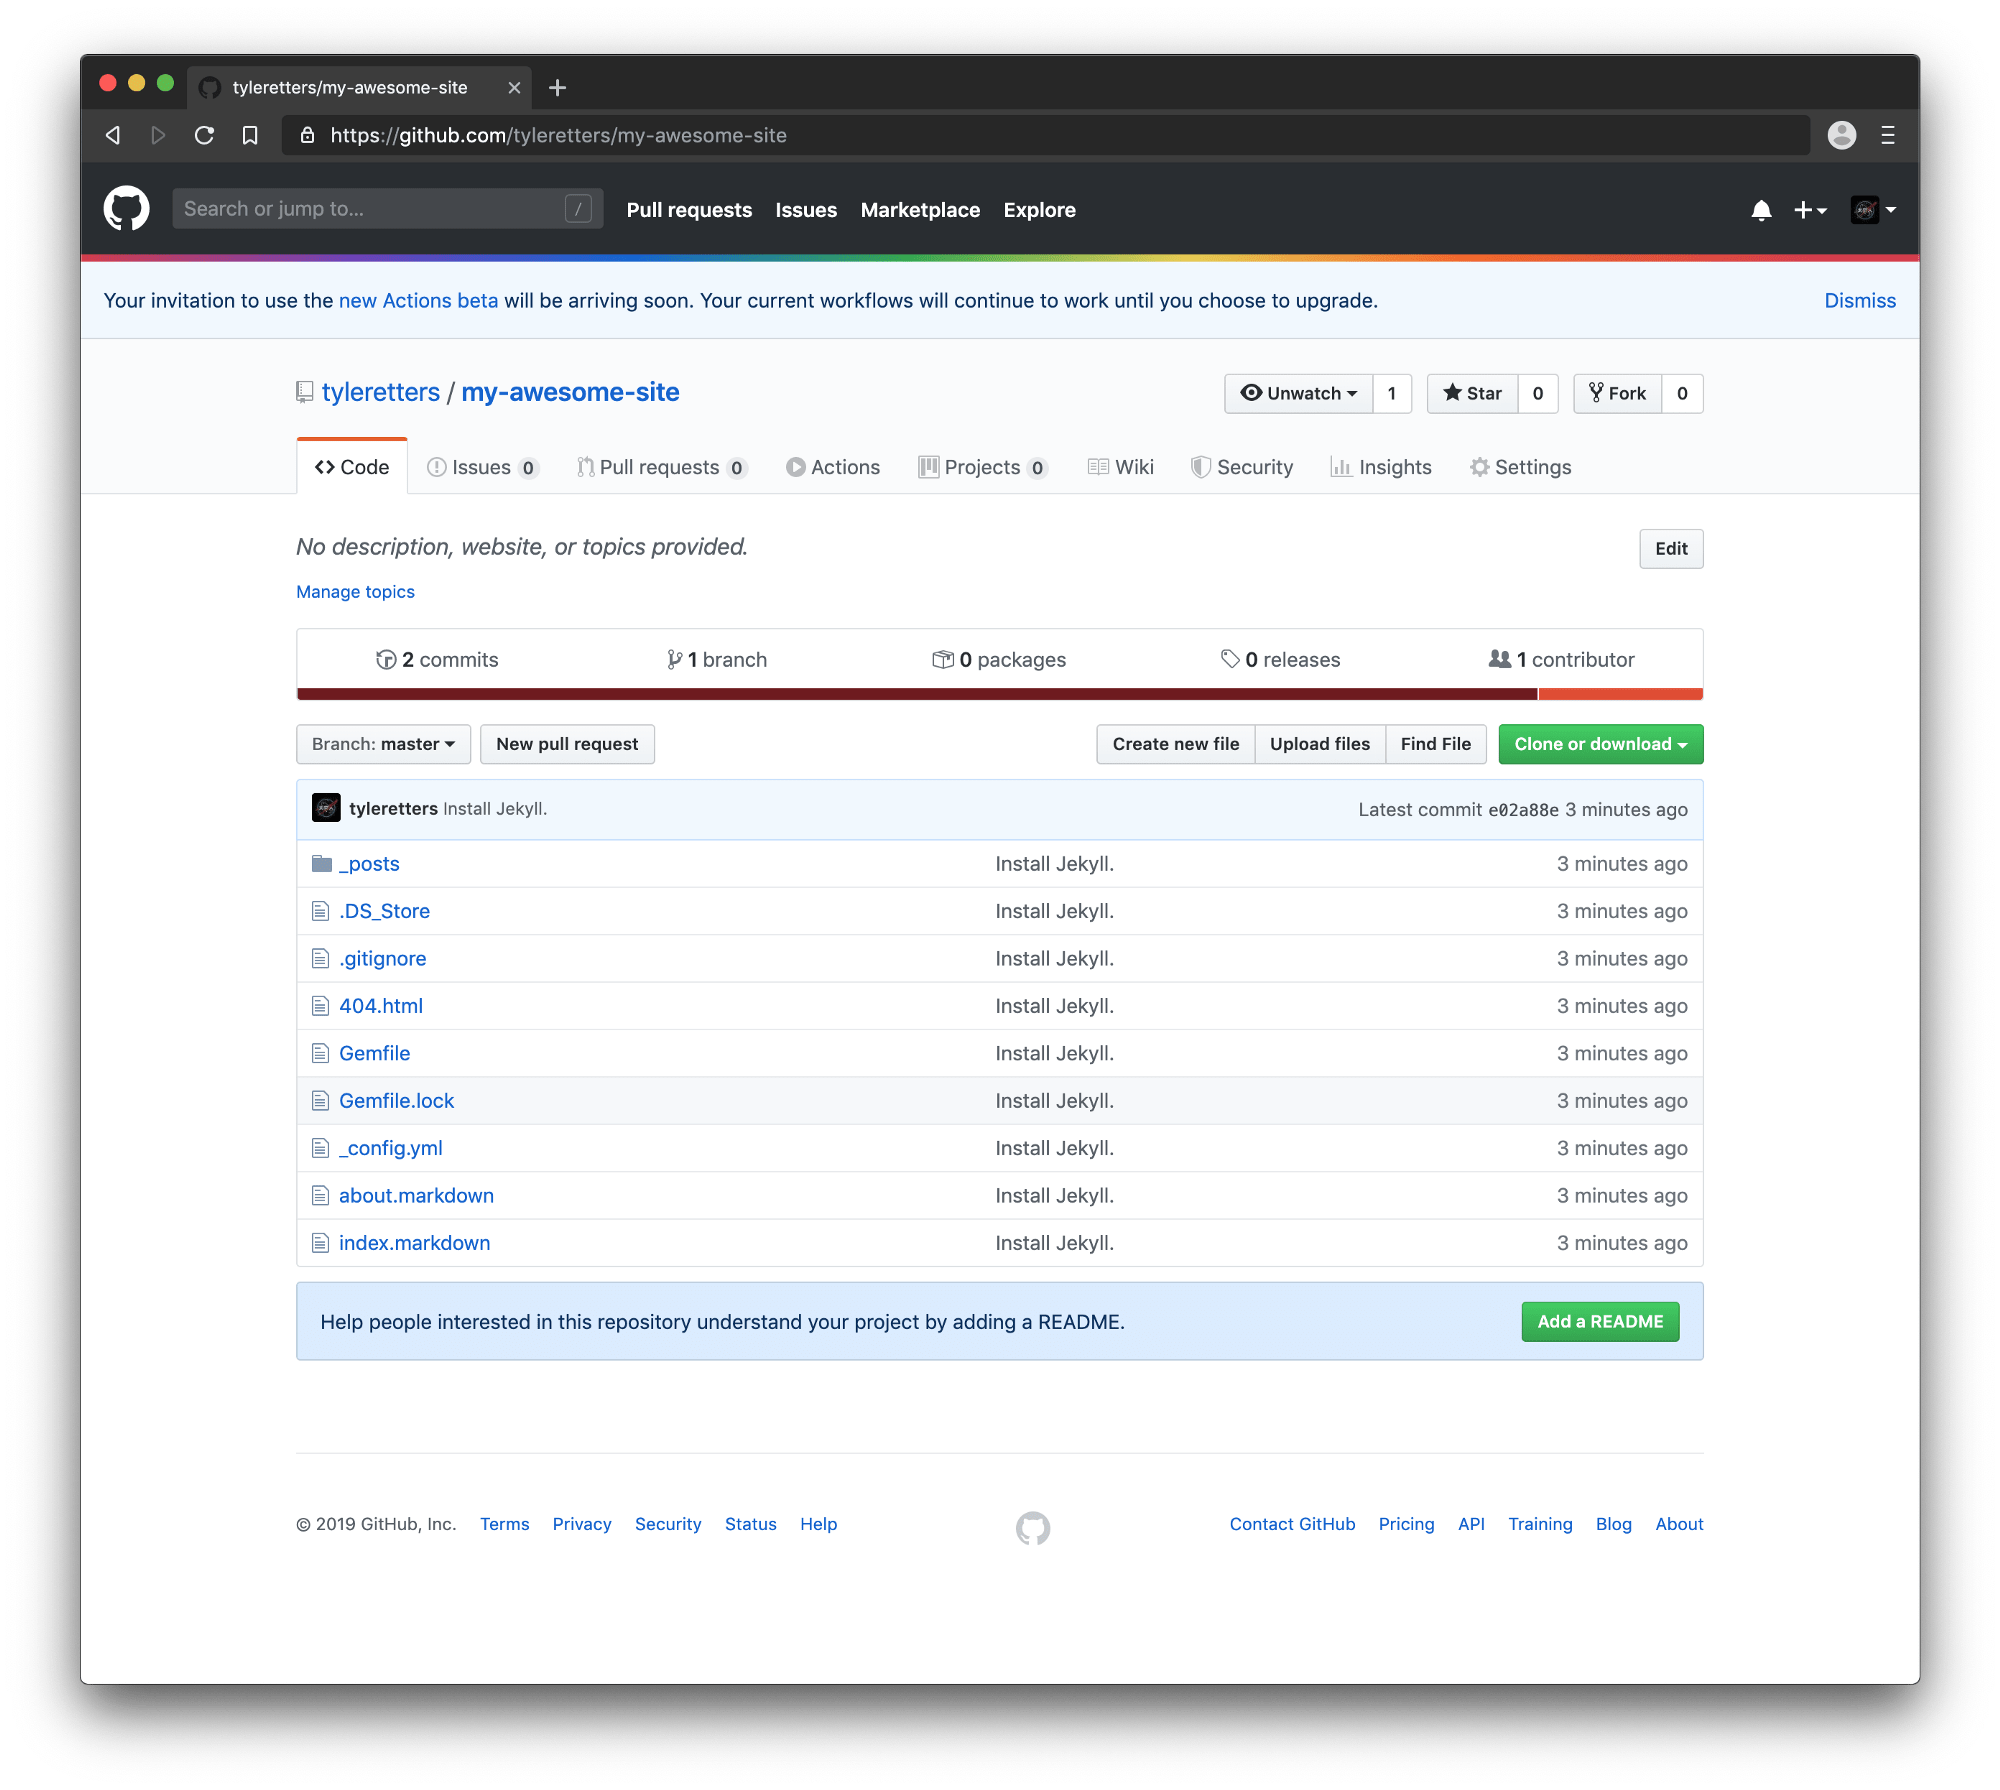Image resolution: width=2000 pixels, height=1790 pixels.
Task: Click the 1 contributor link
Action: pyautogui.click(x=1561, y=659)
